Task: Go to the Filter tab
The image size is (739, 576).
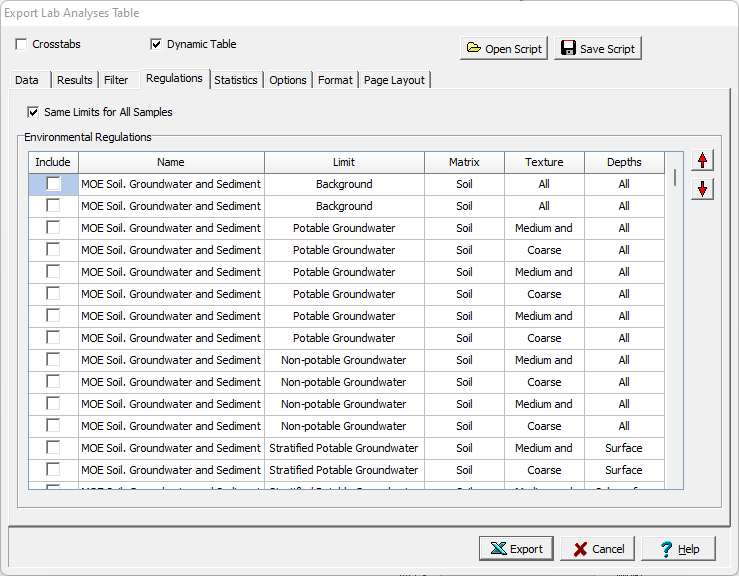Action: [116, 80]
